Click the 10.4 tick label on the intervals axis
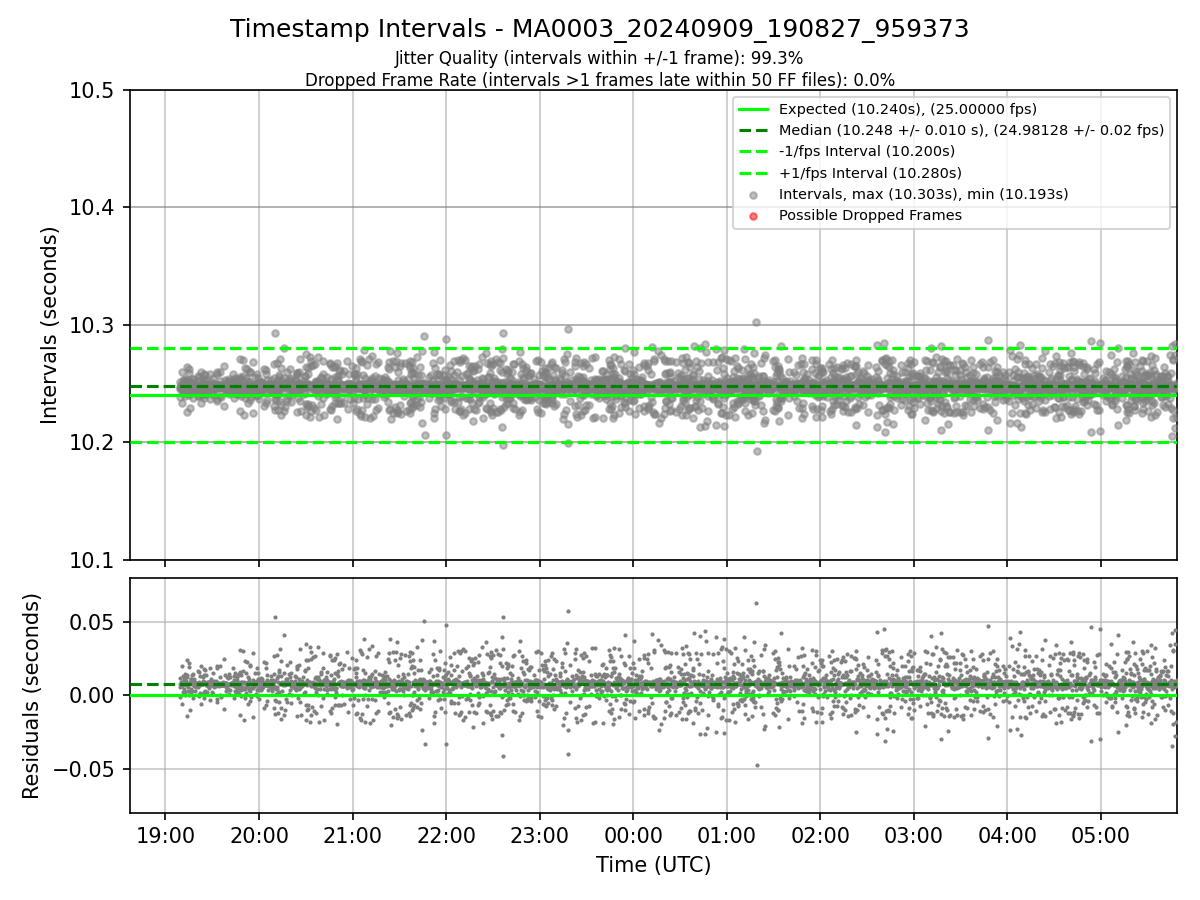 tap(94, 208)
